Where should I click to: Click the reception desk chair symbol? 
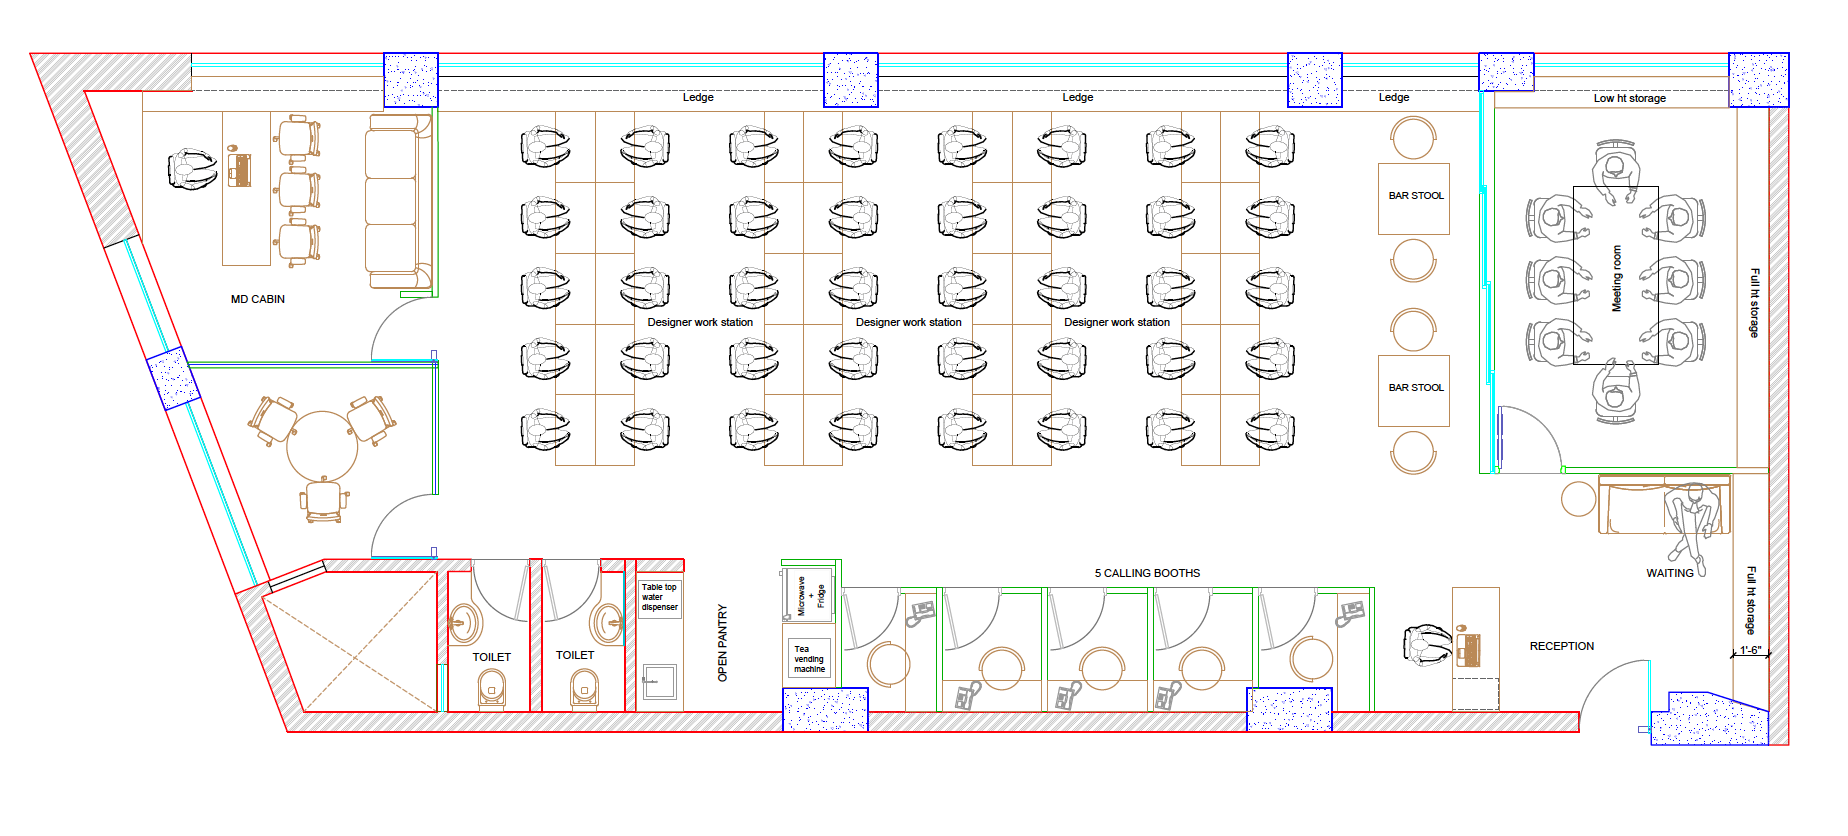click(1427, 644)
